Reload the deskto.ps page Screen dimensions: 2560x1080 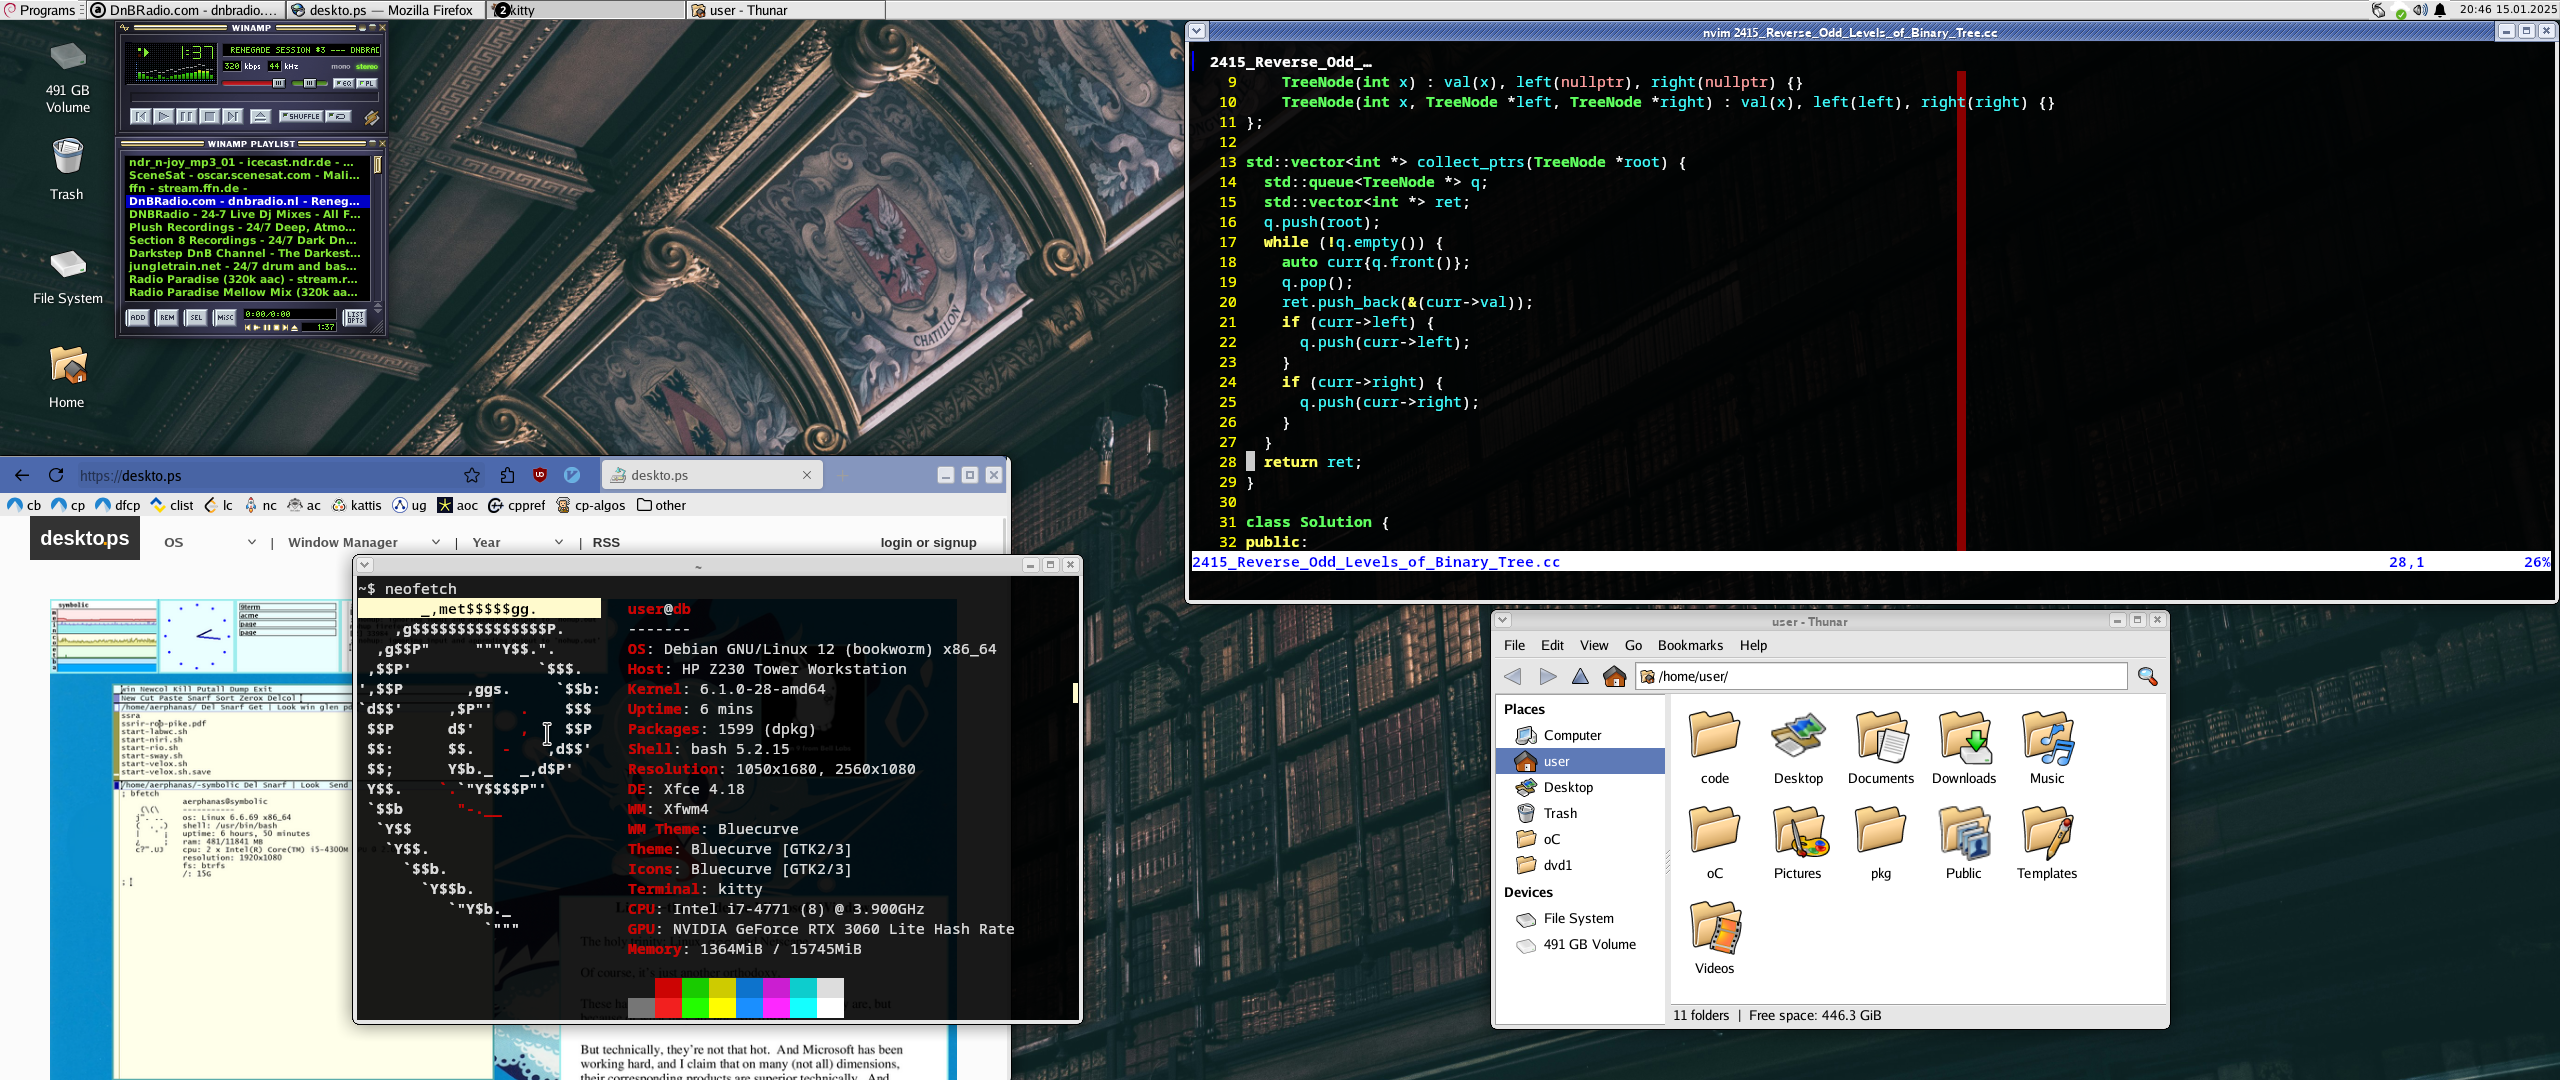56,475
